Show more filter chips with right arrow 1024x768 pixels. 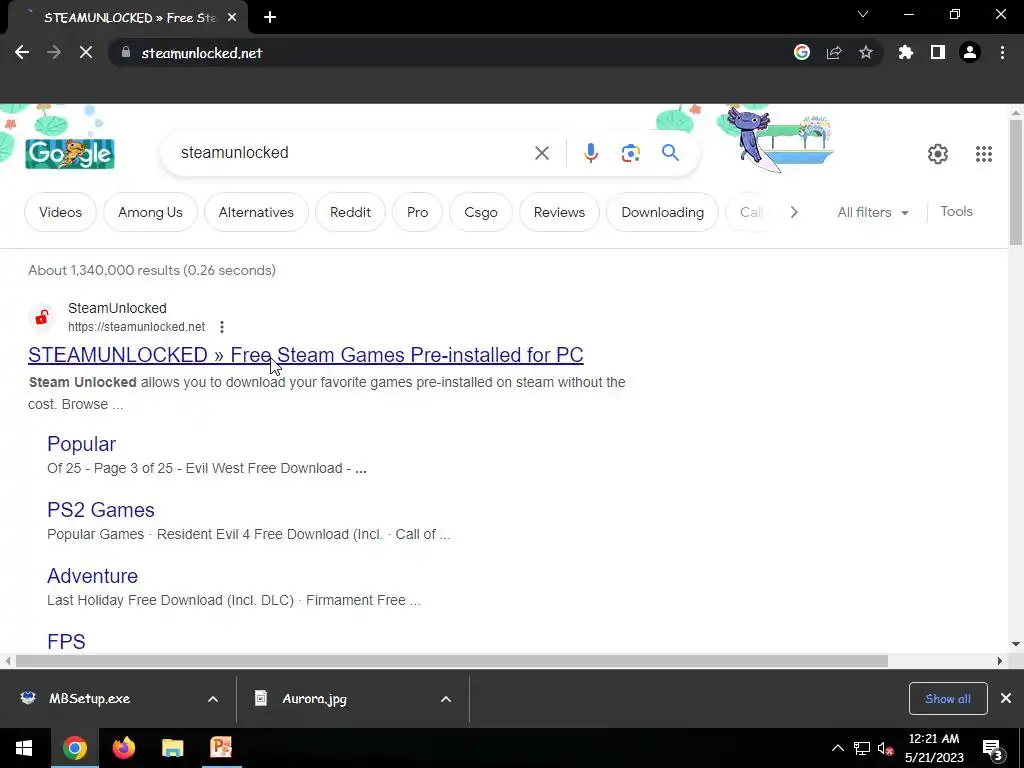pyautogui.click(x=794, y=212)
